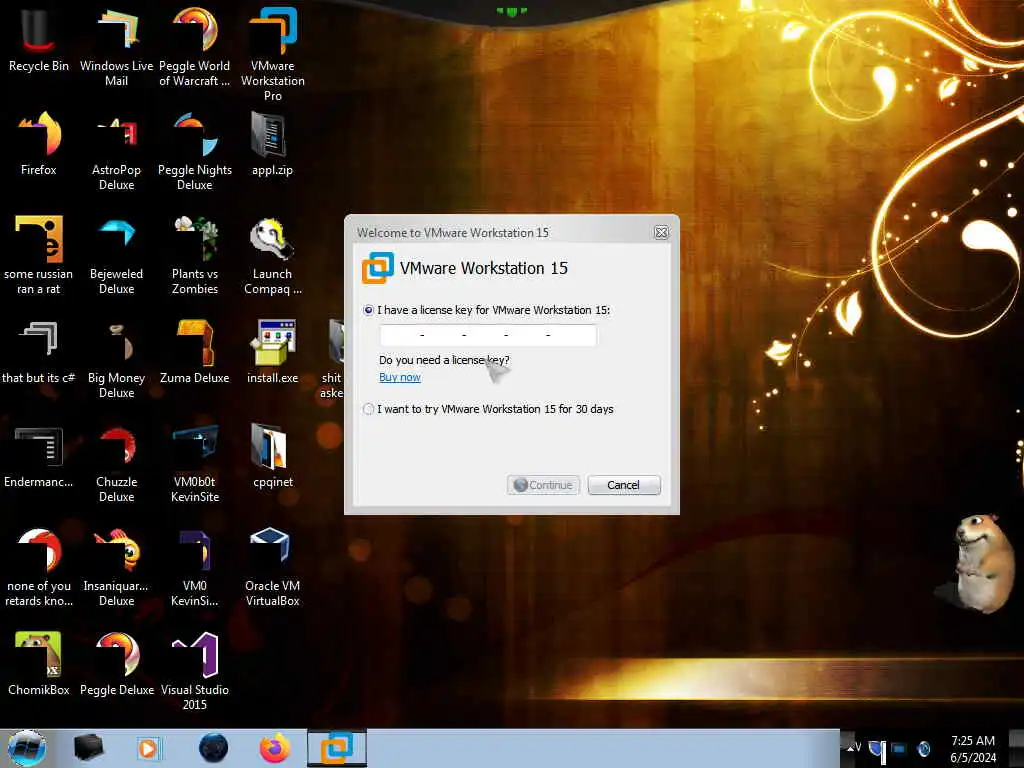This screenshot has height=768, width=1024.
Task: Select VMware Workstation Pro desktop shortcut
Action: pyautogui.click(x=273, y=54)
